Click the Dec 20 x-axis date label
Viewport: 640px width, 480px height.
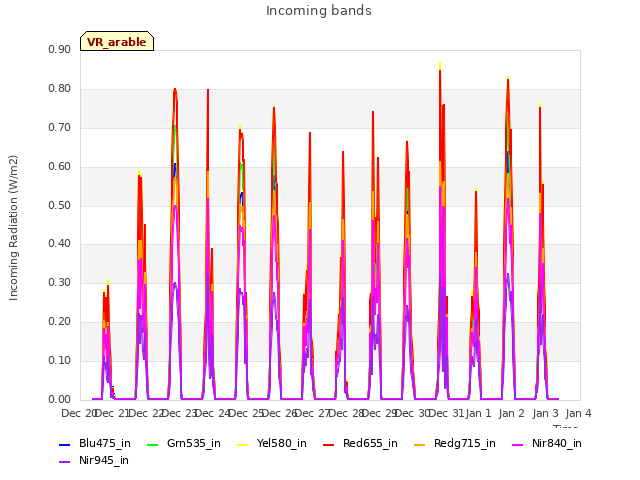pos(78,414)
